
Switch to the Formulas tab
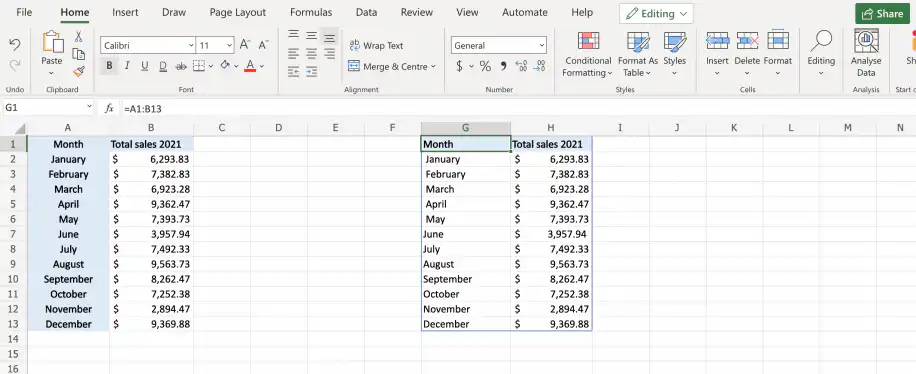[311, 12]
